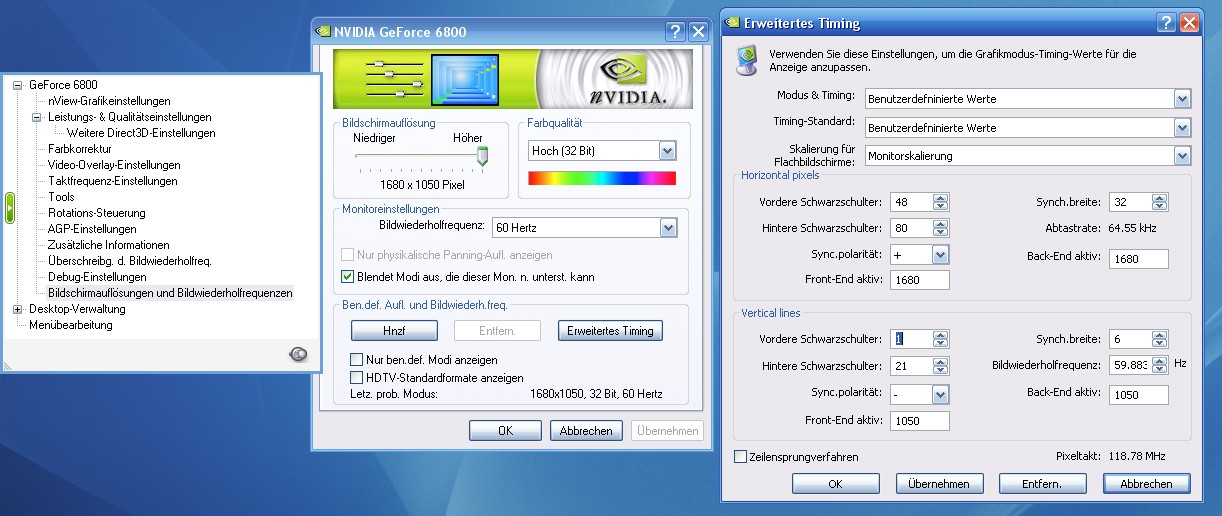Click horizontal Front-End aktiv field 1680
The height and width of the screenshot is (516, 1222).
click(919, 281)
